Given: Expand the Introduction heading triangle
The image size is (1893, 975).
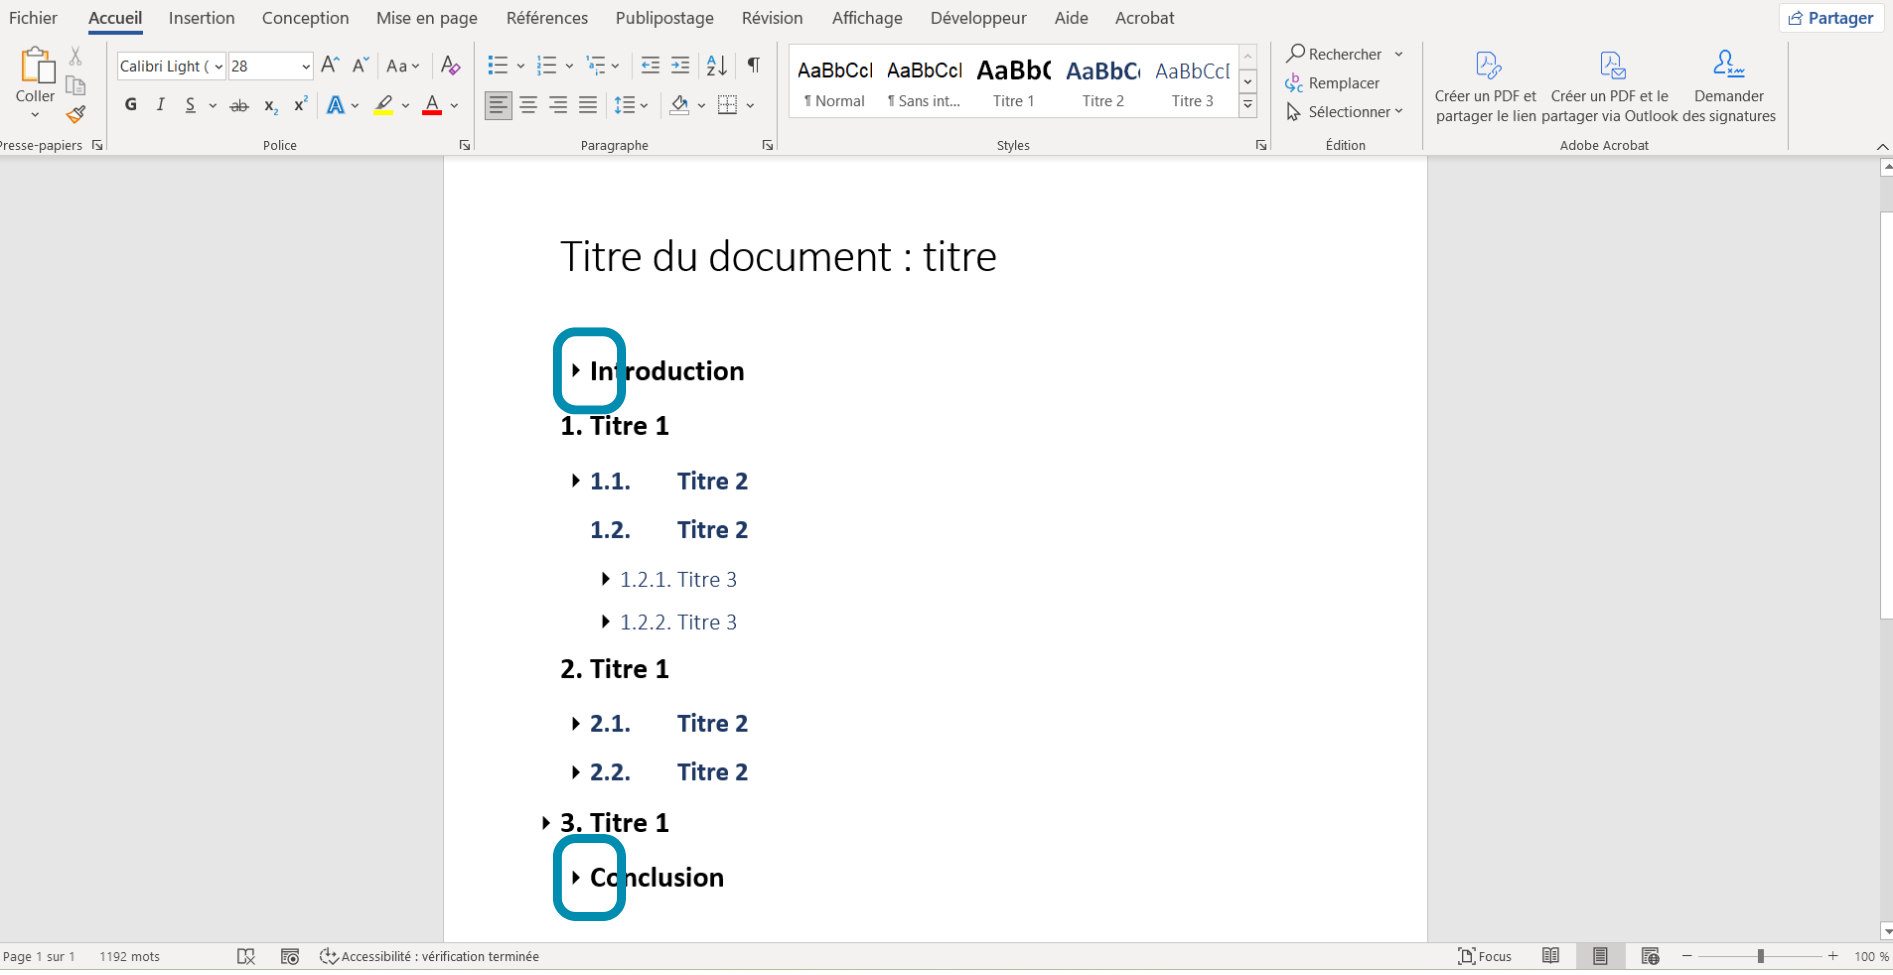Looking at the screenshot, I should (x=576, y=370).
